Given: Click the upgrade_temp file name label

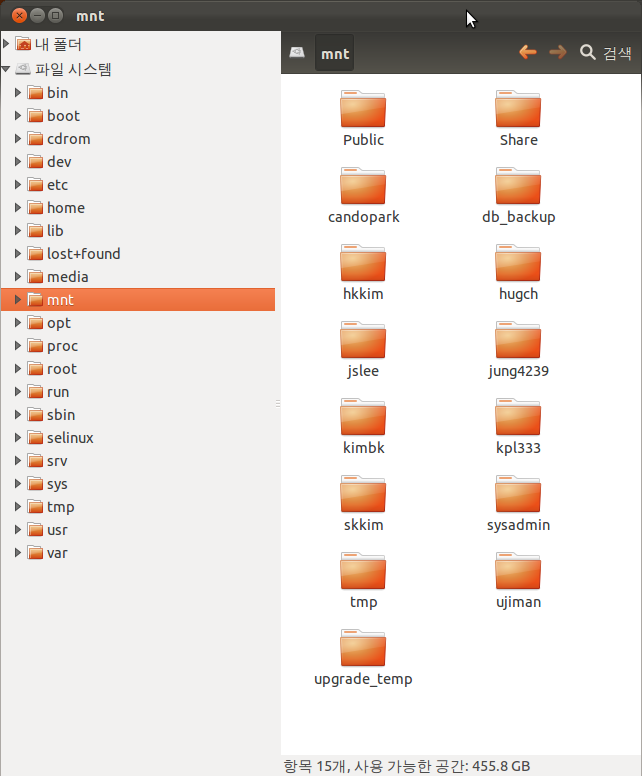Looking at the screenshot, I should 363,679.
